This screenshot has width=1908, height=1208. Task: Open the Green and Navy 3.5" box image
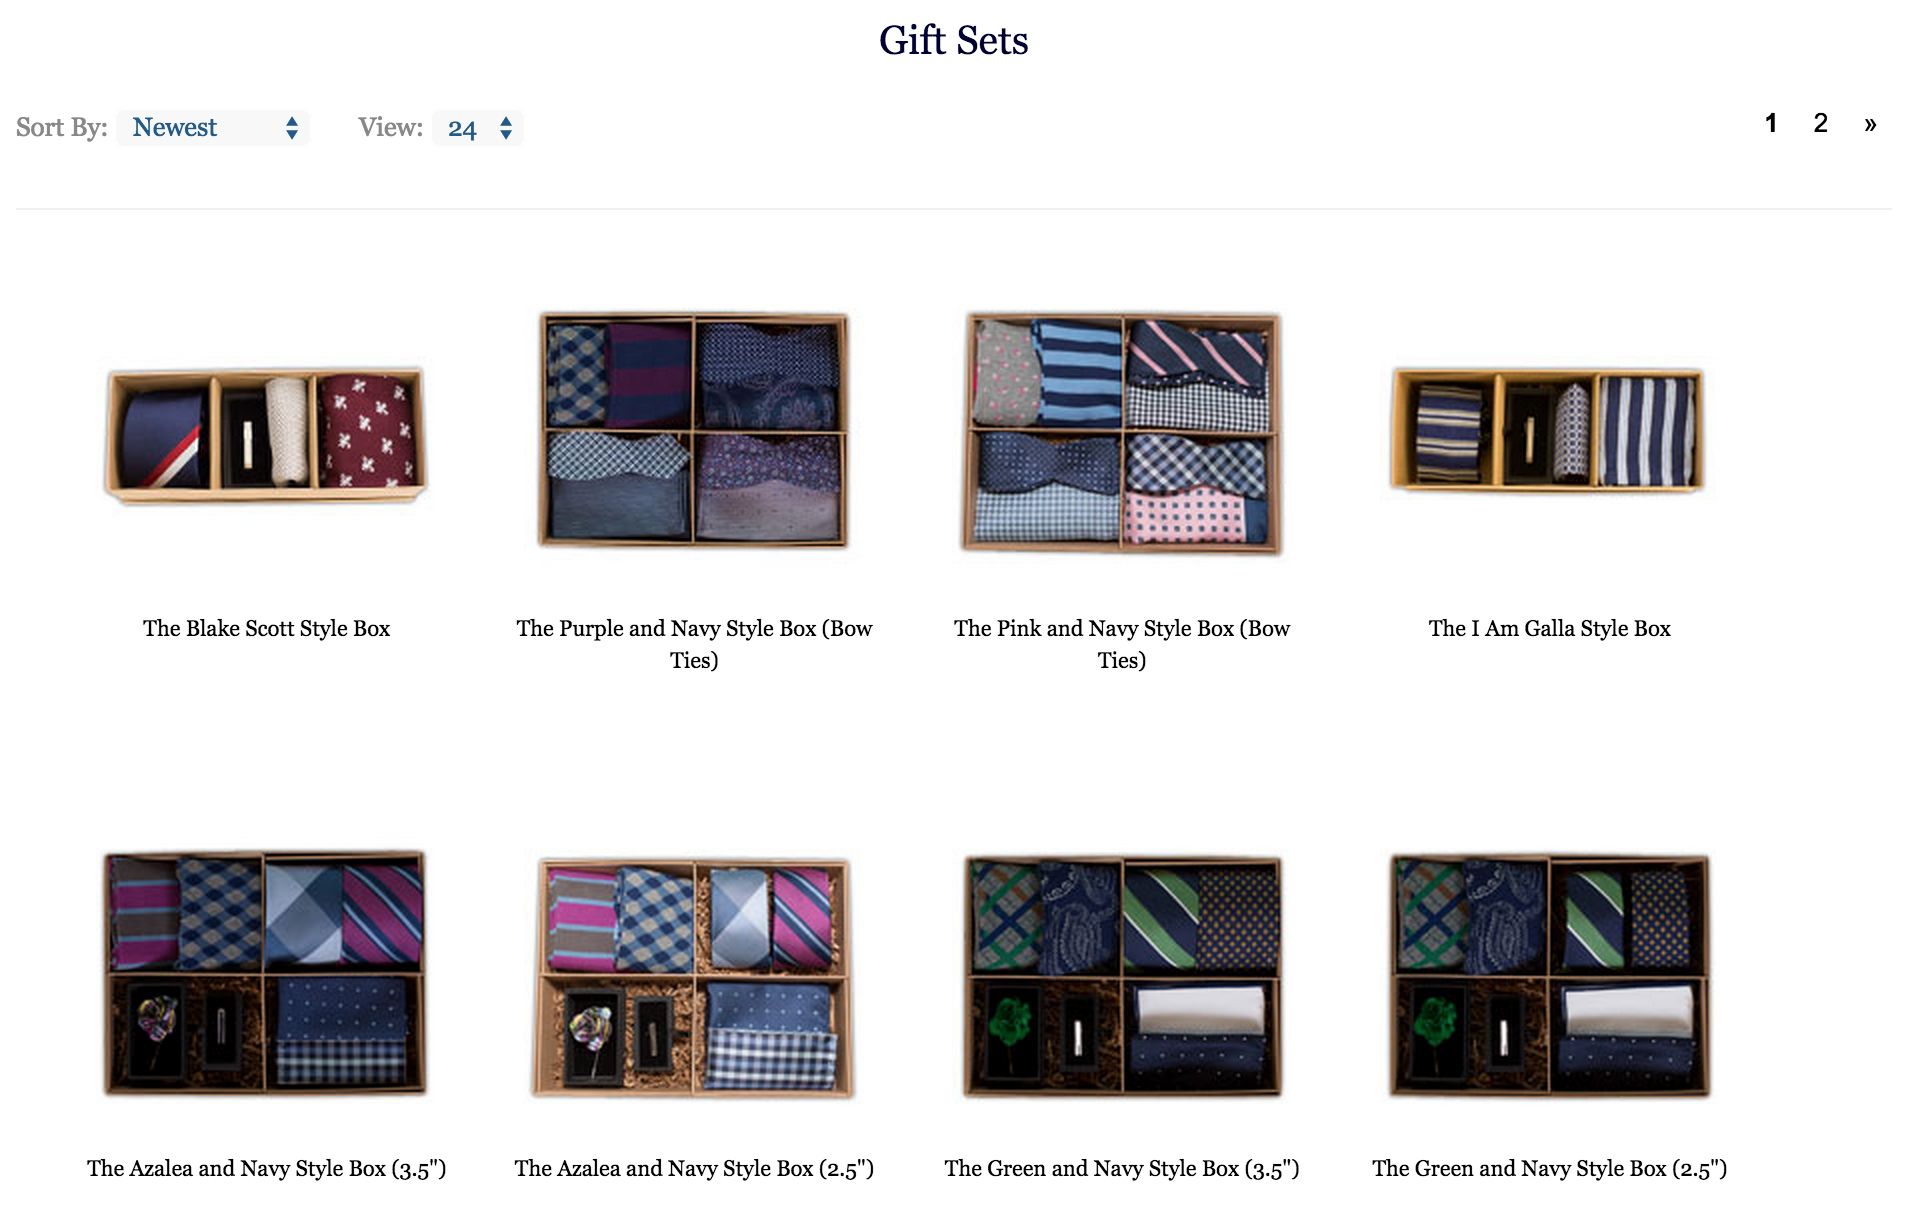point(1122,975)
